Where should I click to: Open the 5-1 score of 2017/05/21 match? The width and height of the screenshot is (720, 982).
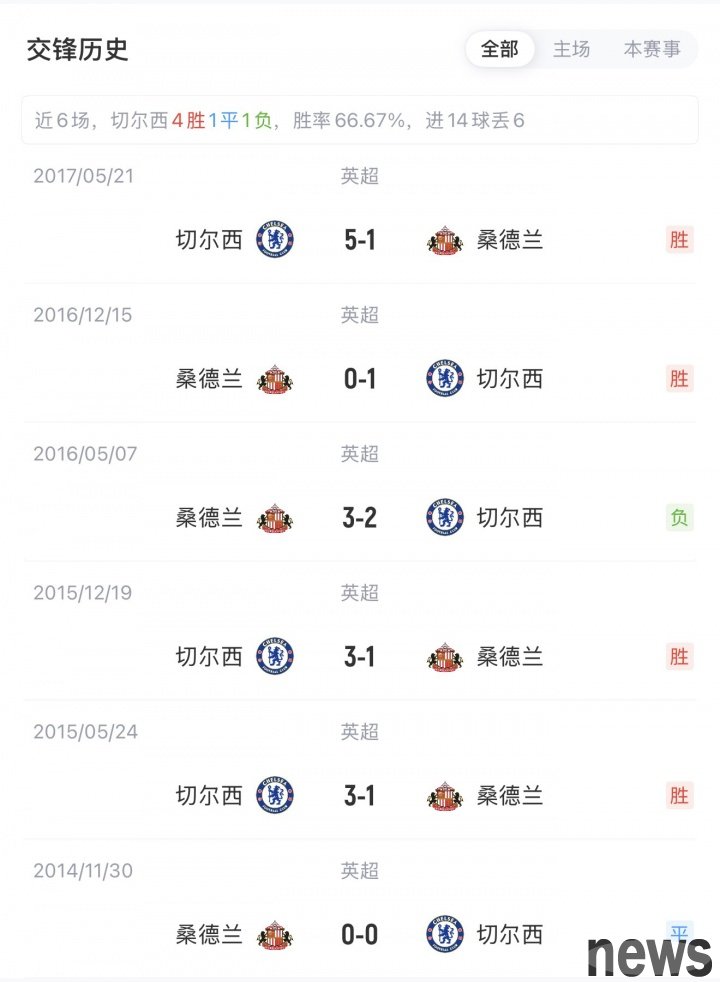[359, 240]
